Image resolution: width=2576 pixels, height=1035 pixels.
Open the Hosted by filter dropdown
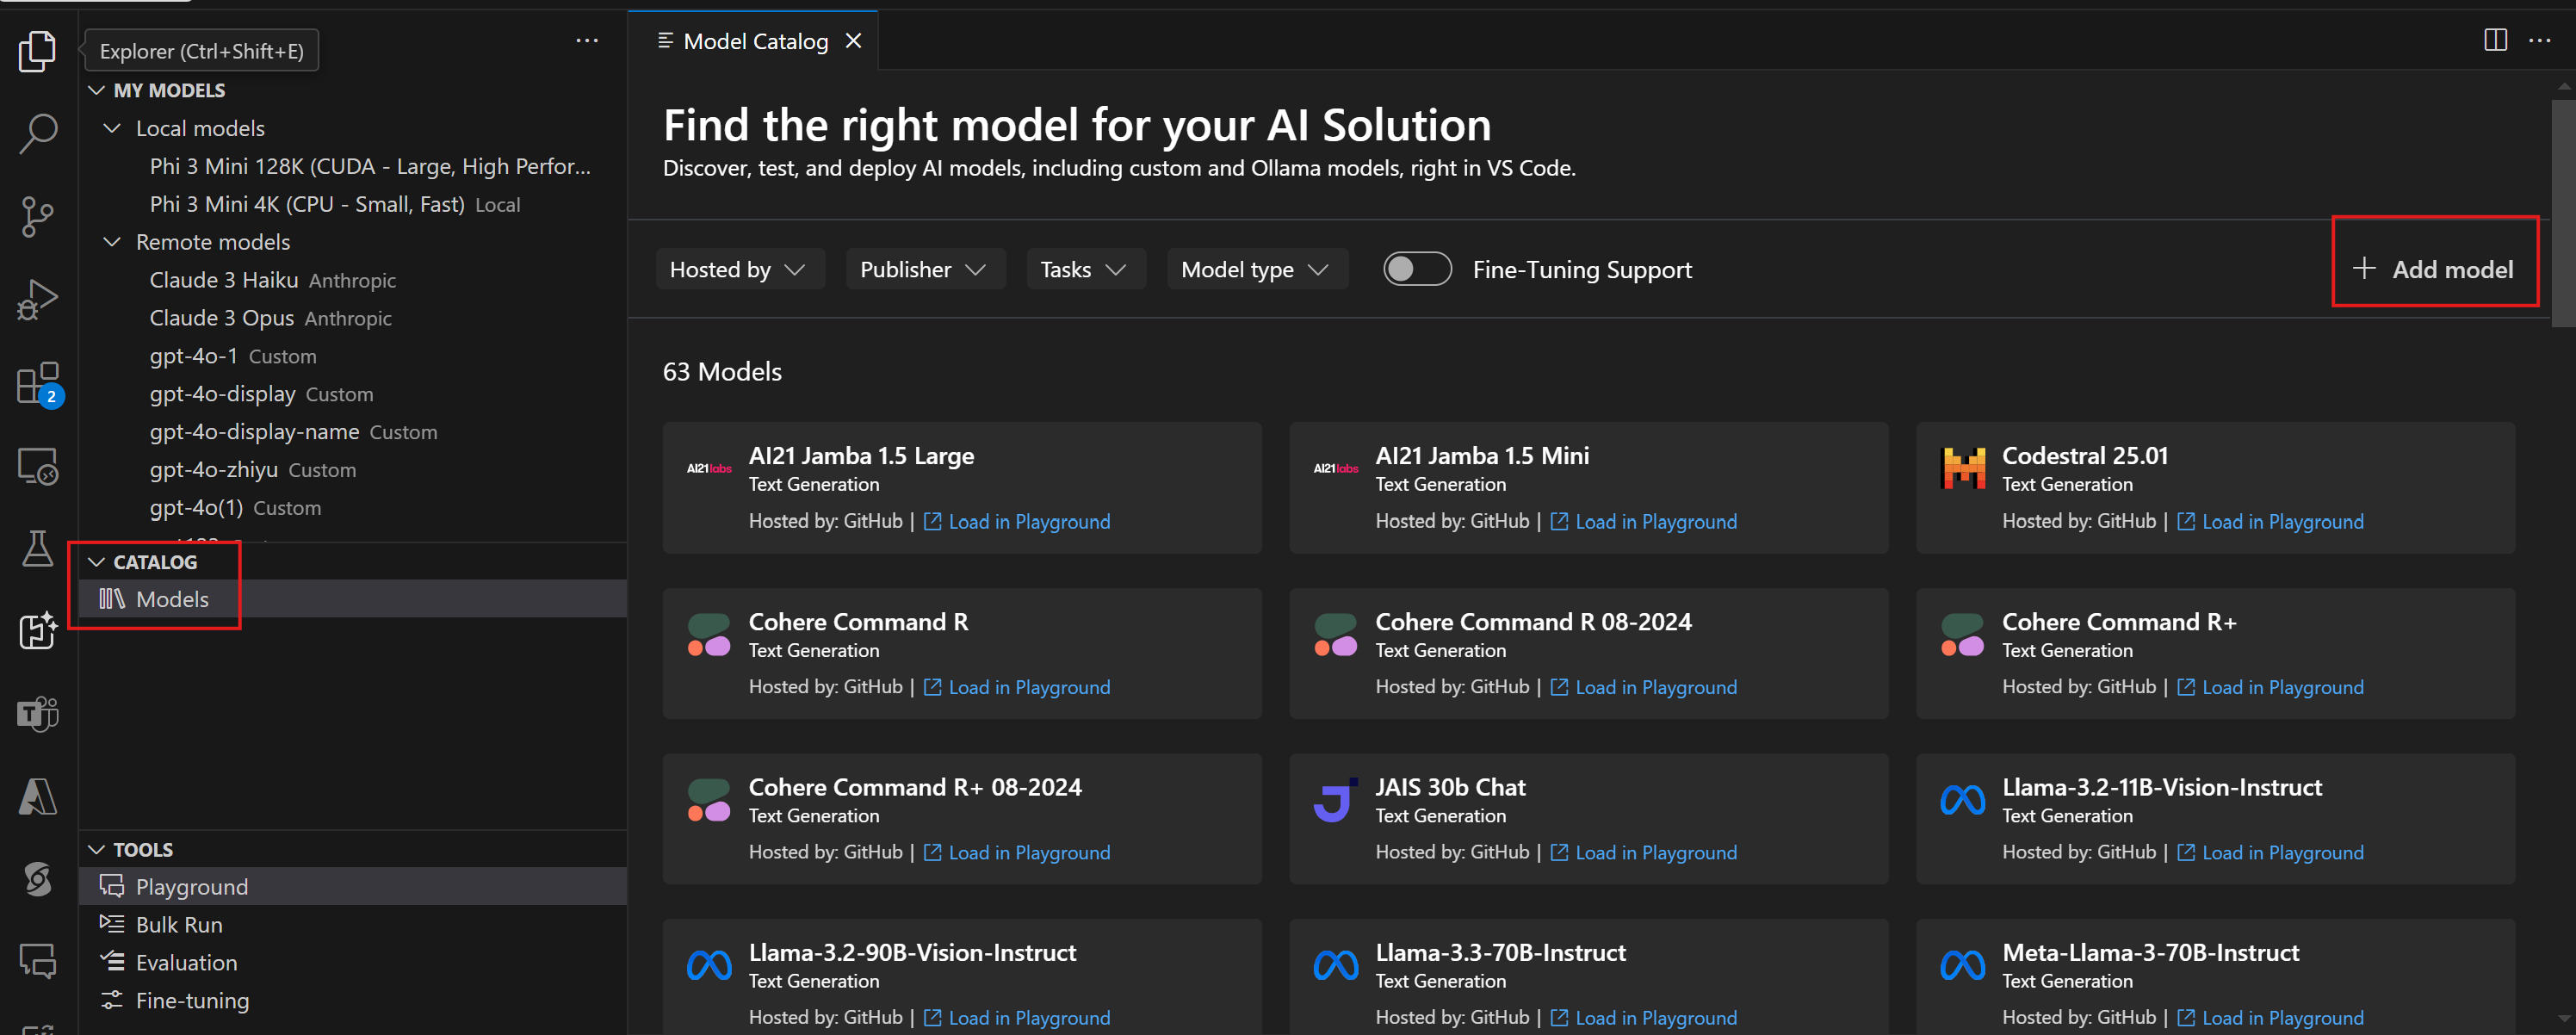[740, 269]
